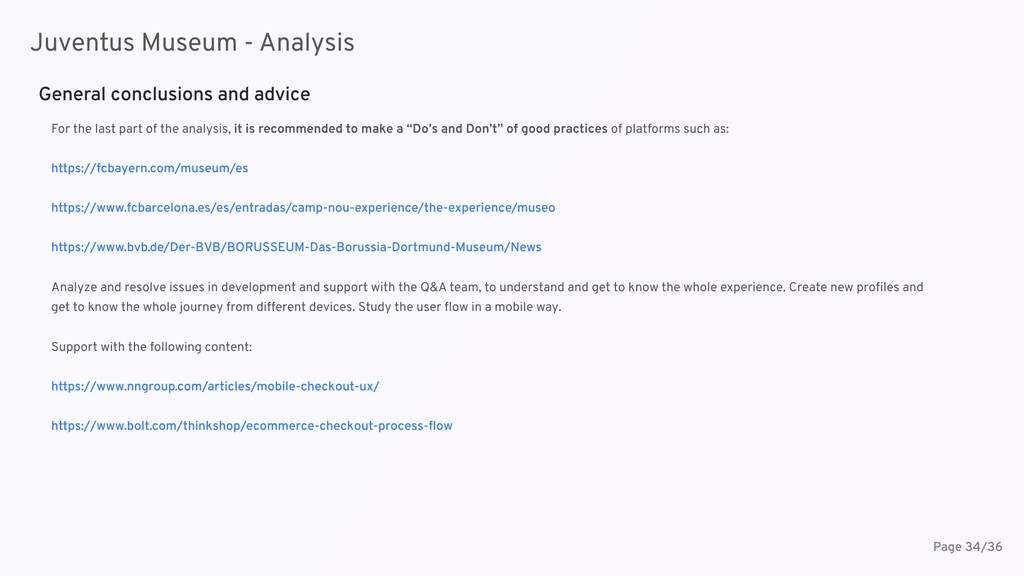Open the fcbayern.com museum link
1024x576 pixels.
[150, 168]
